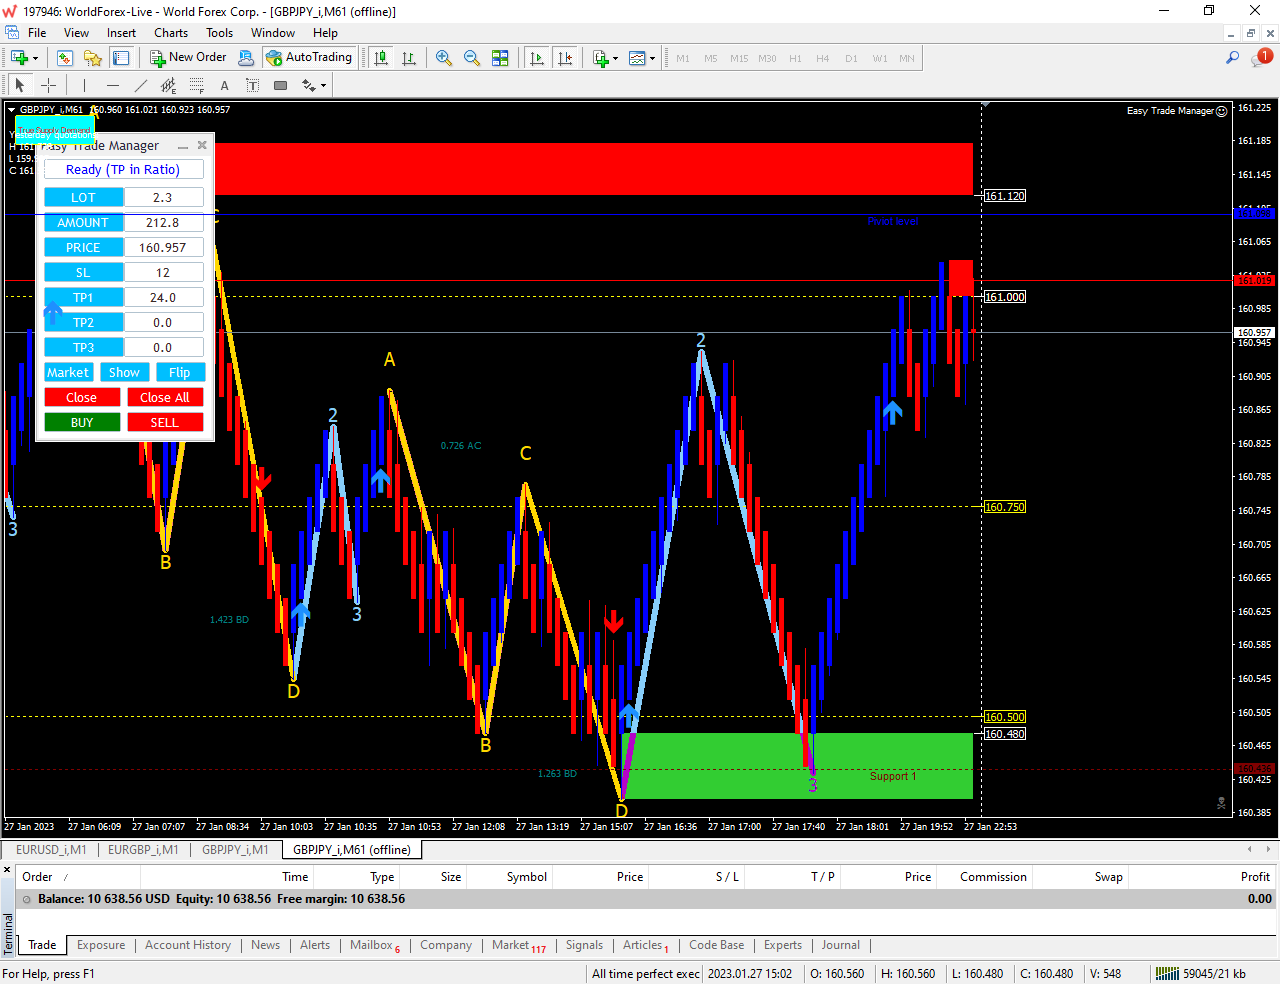Image resolution: width=1280 pixels, height=984 pixels.
Task: Select the text label tool
Action: tap(252, 85)
